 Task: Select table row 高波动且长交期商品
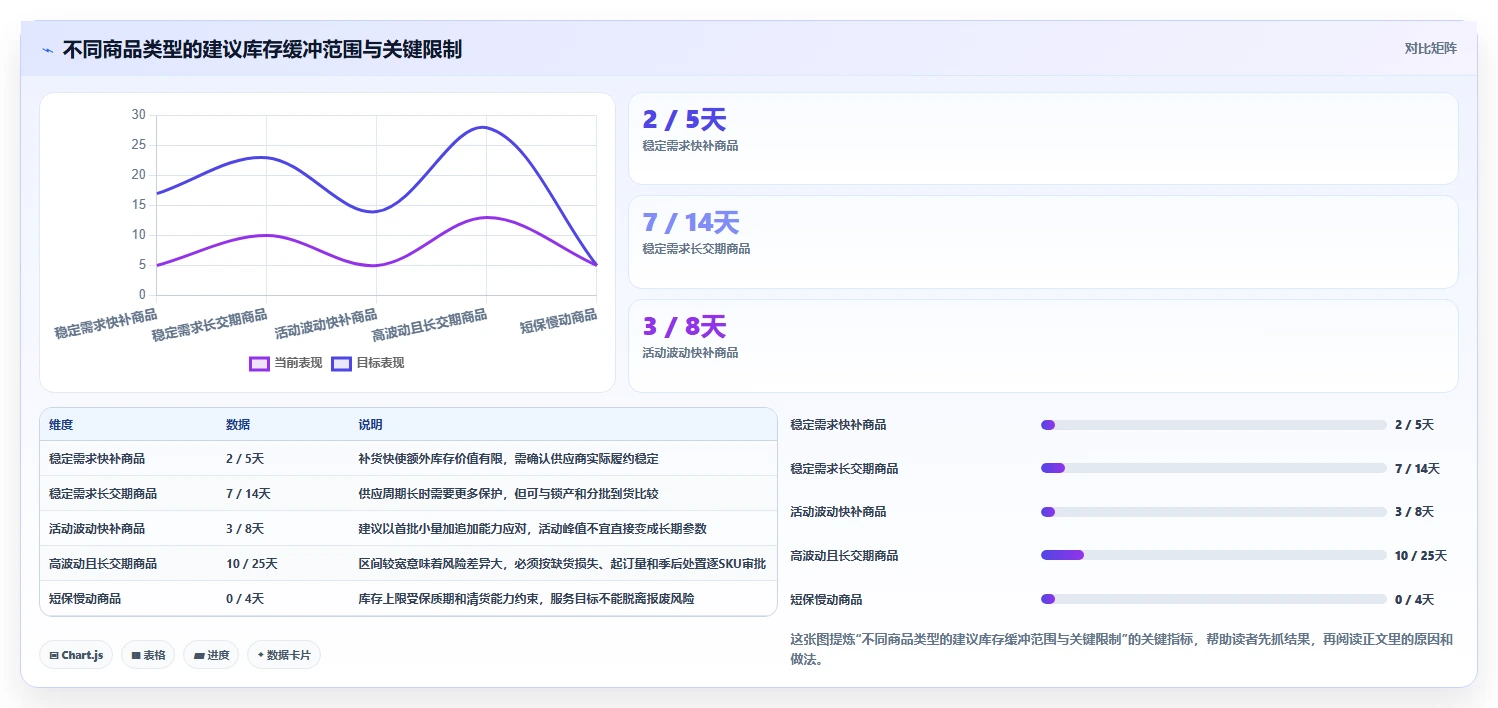coord(408,563)
